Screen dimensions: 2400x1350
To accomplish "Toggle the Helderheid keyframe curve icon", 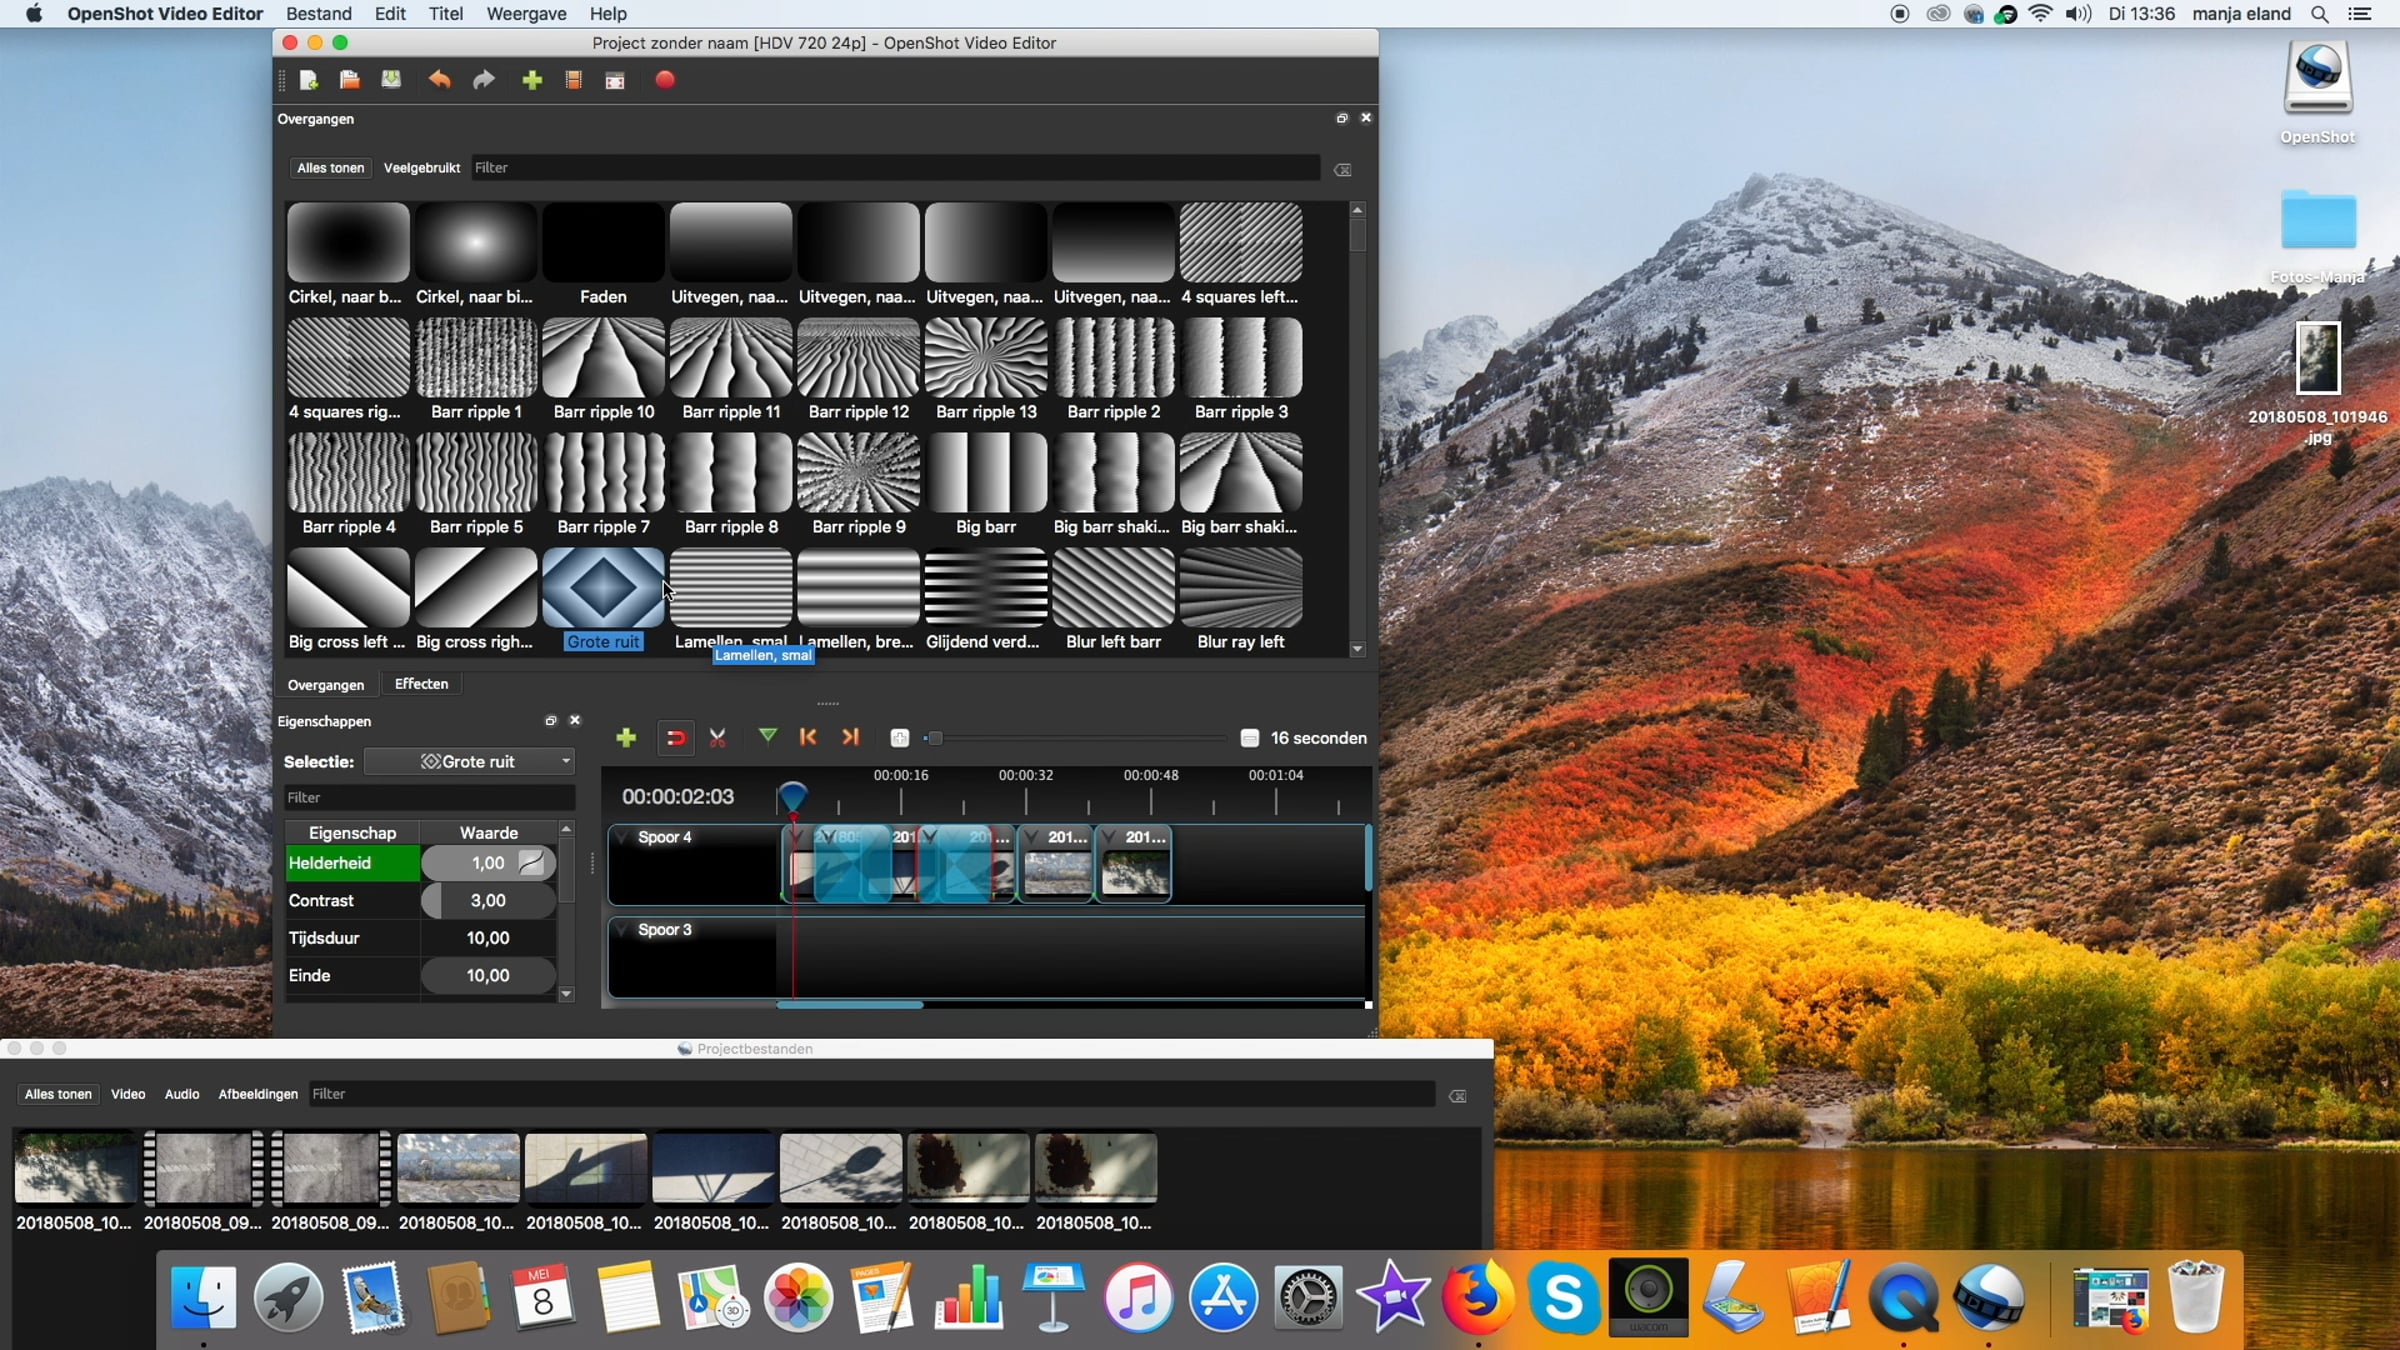I will (x=532, y=863).
